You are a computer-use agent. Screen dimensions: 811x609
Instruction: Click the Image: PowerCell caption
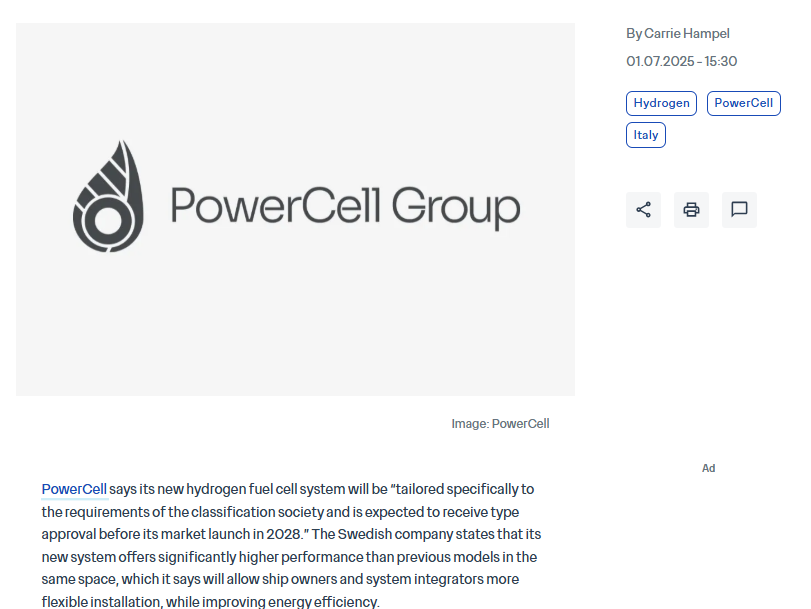point(500,424)
